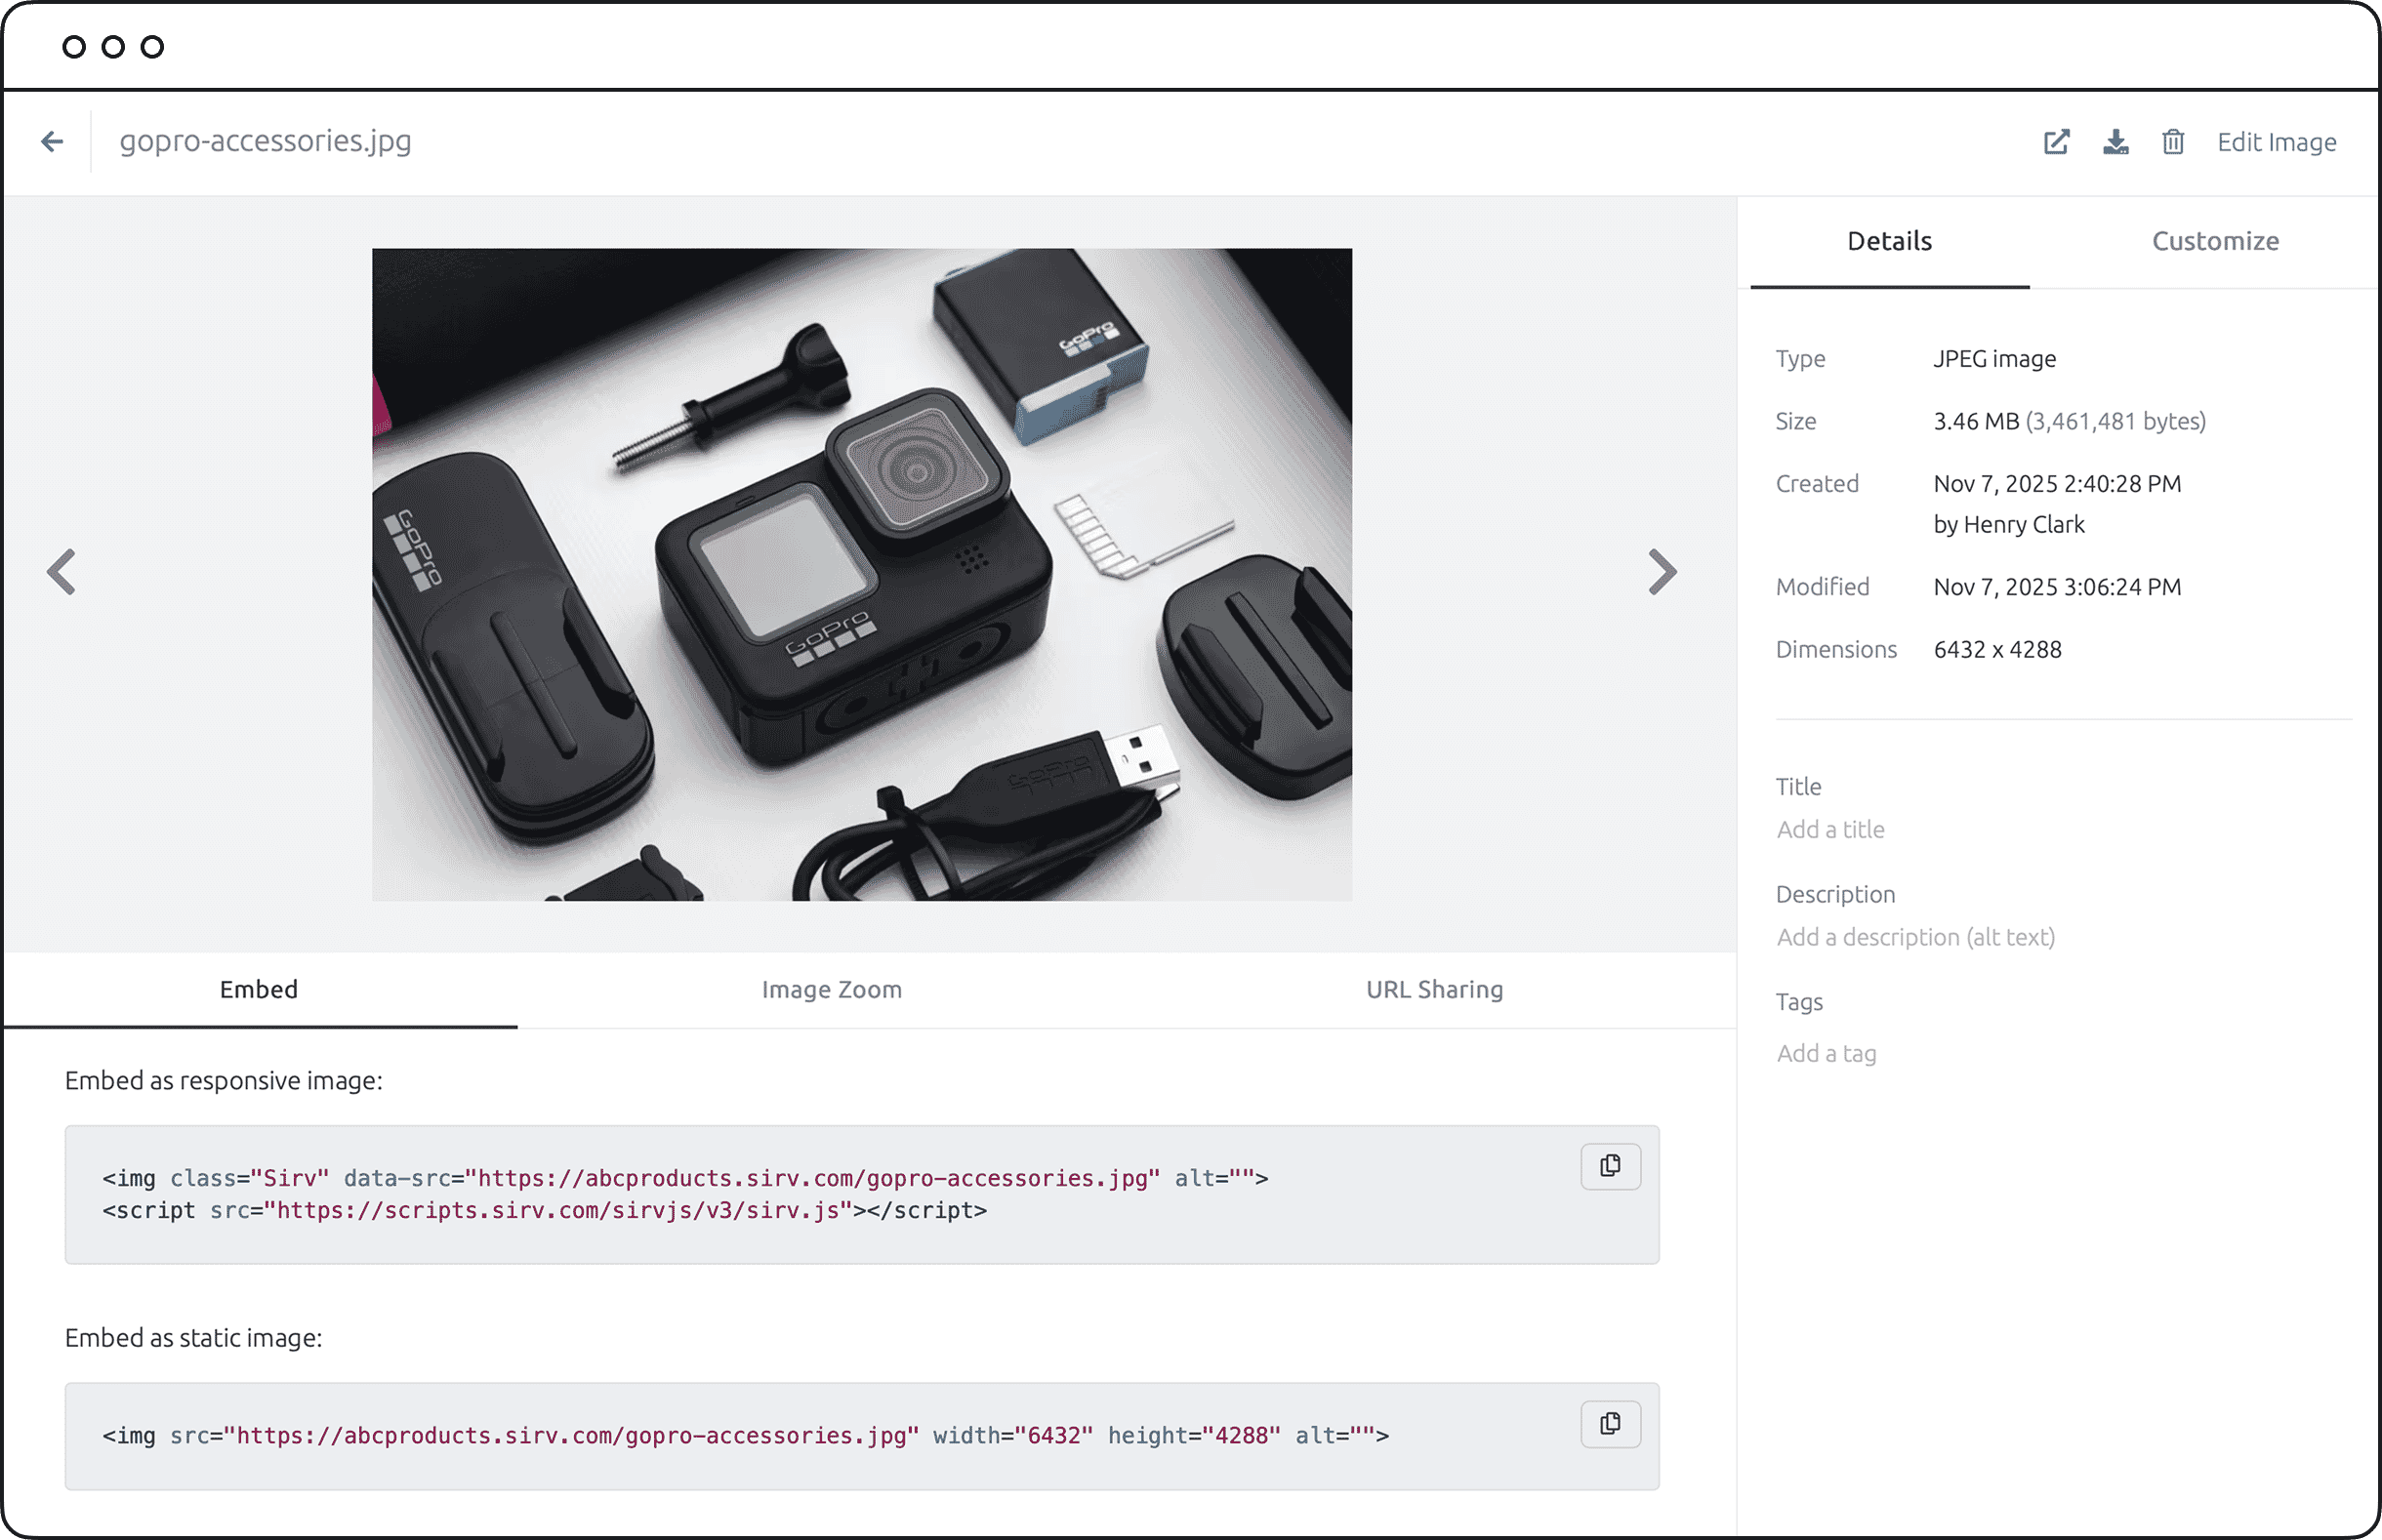The height and width of the screenshot is (1540, 2382).
Task: Click the download icon
Action: pyautogui.click(x=2115, y=142)
